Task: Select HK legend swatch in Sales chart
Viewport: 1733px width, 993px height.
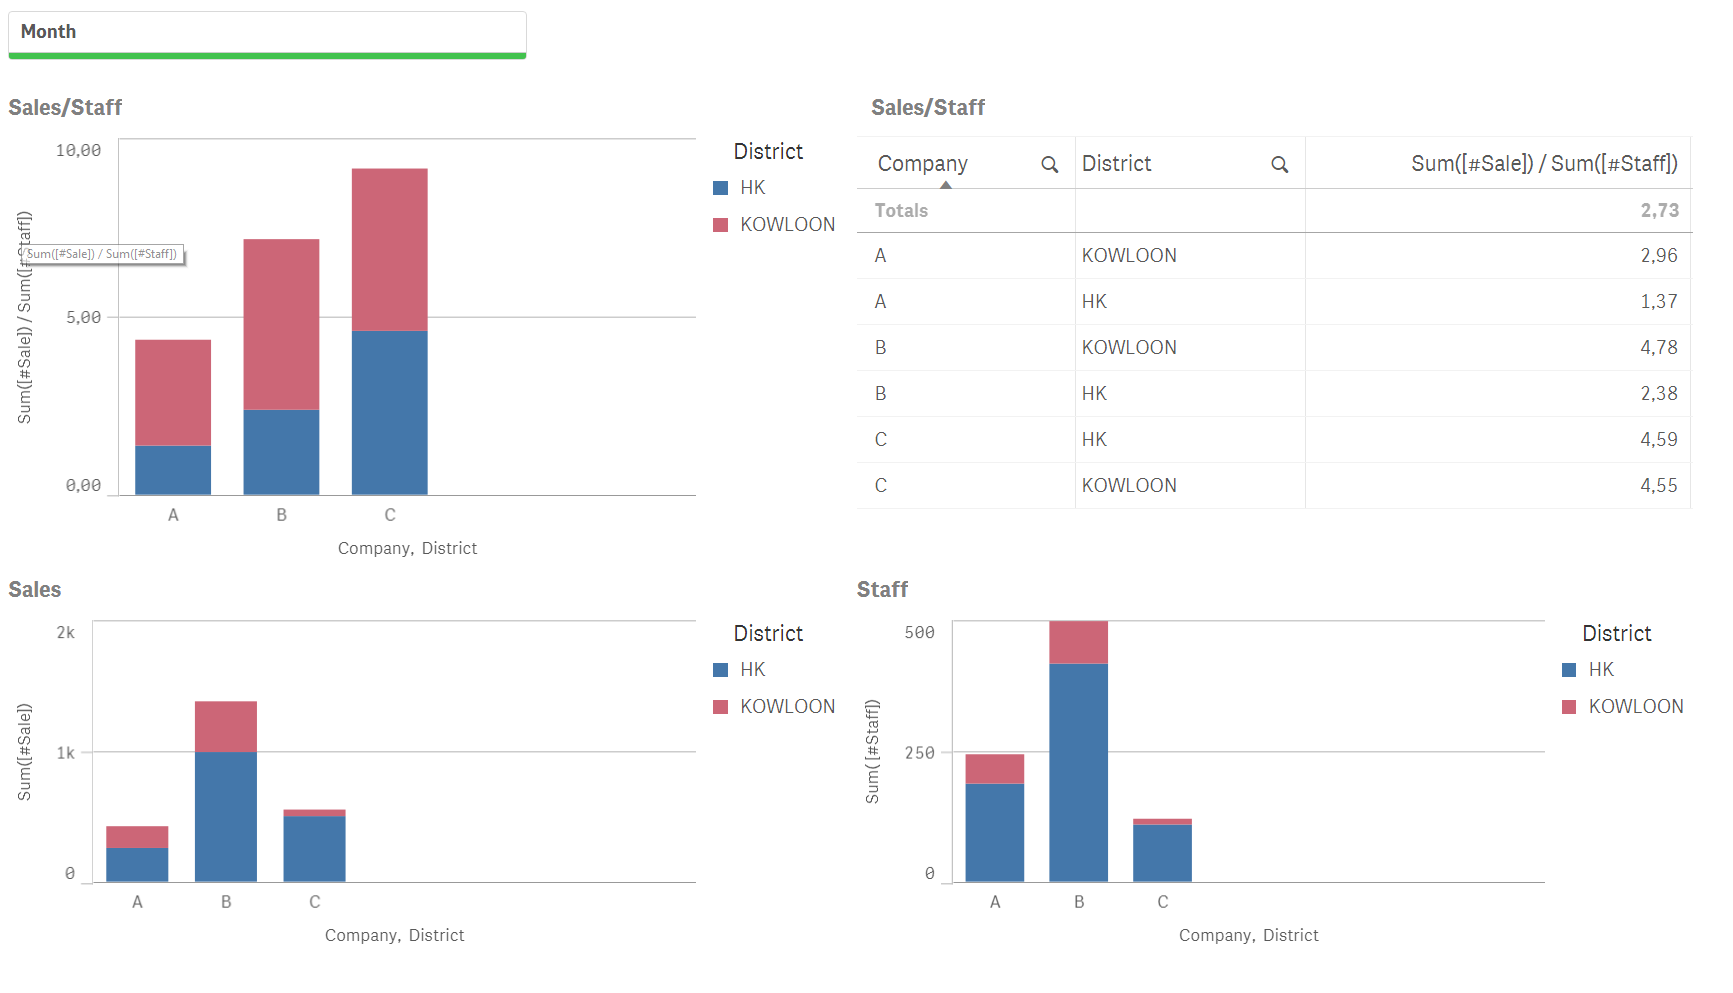Action: pyautogui.click(x=720, y=670)
